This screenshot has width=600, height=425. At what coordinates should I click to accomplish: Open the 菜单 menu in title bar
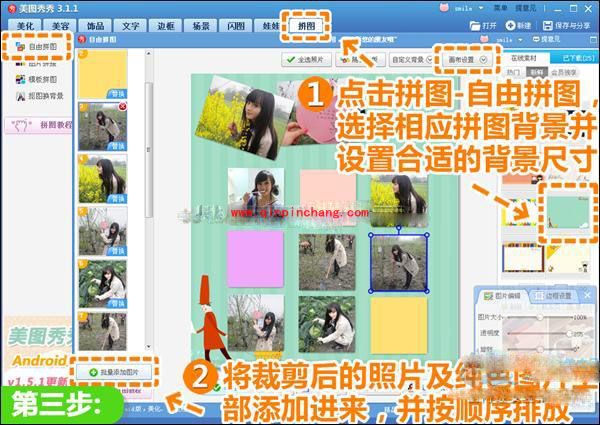(x=500, y=8)
